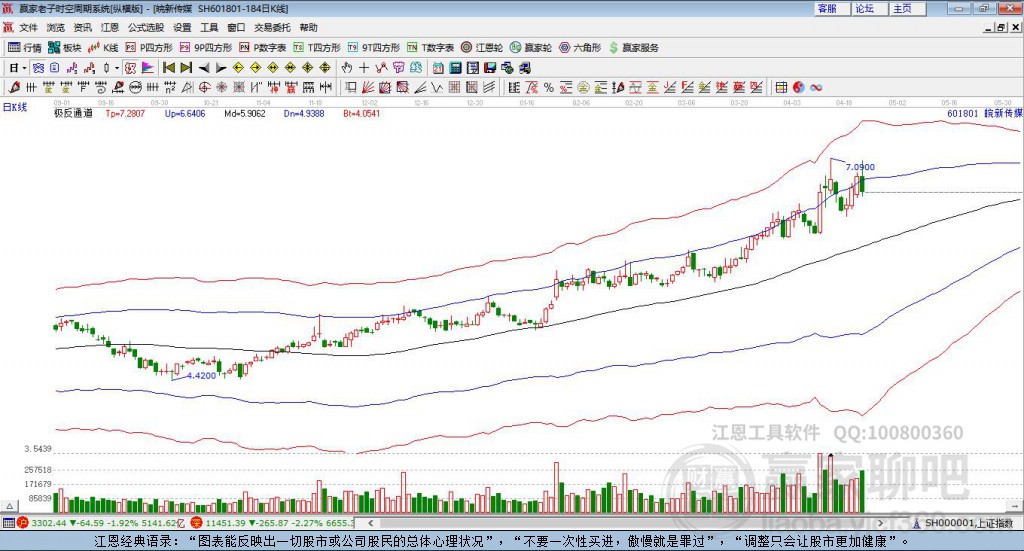This screenshot has height=551, width=1024.
Task: Click the infinity loop icon
Action: point(816,87)
